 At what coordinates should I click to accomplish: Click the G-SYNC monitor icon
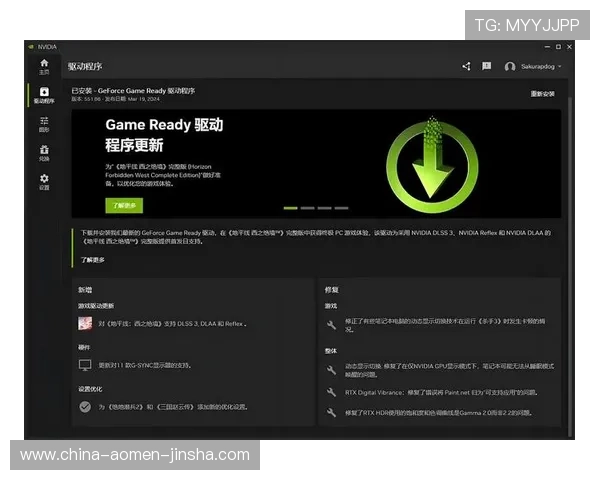tap(85, 365)
